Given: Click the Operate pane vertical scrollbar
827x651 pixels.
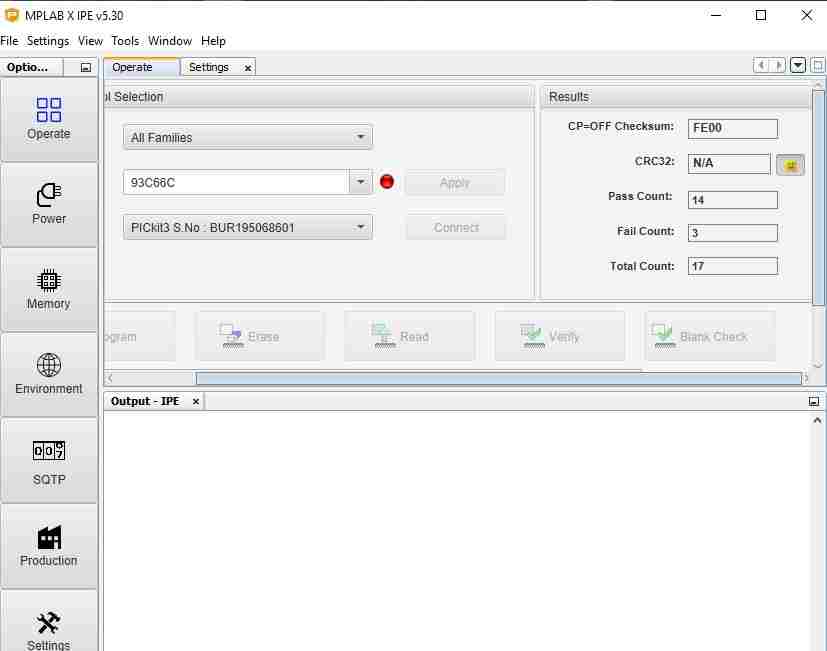Looking at the screenshot, I should [818, 197].
